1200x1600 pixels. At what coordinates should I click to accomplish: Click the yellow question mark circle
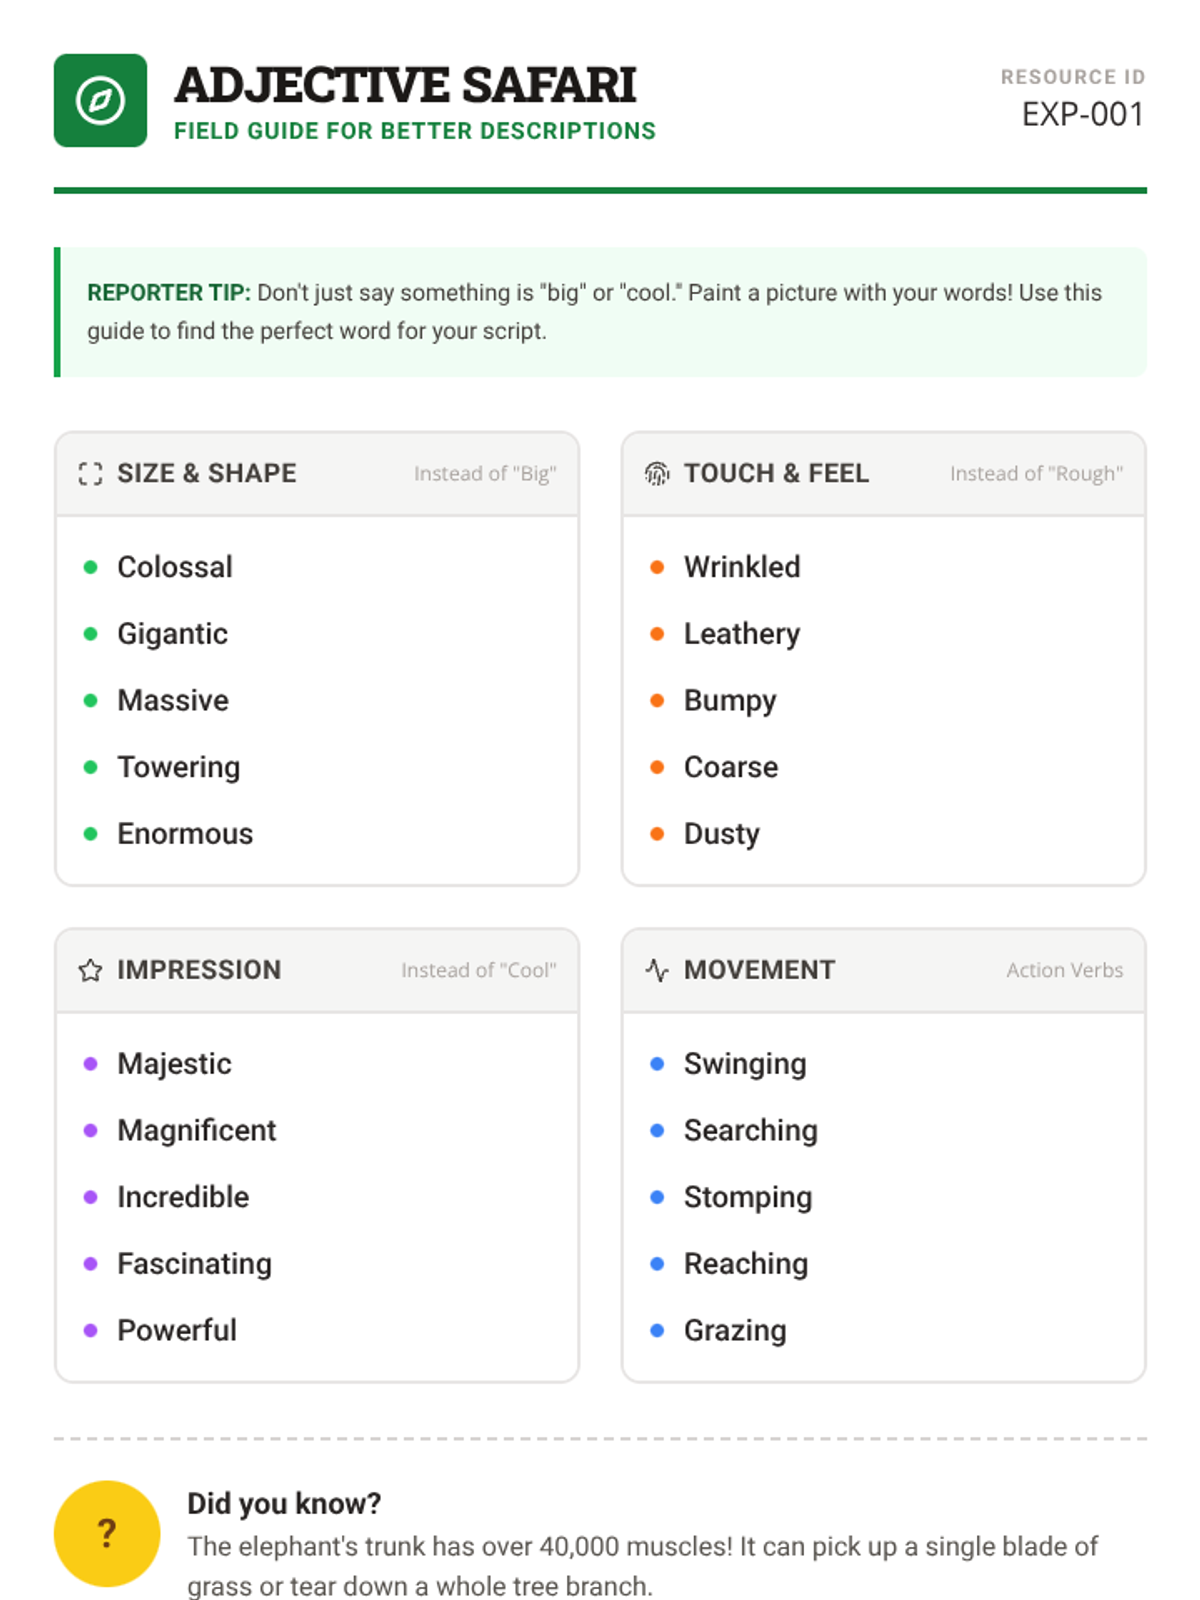(x=107, y=1533)
